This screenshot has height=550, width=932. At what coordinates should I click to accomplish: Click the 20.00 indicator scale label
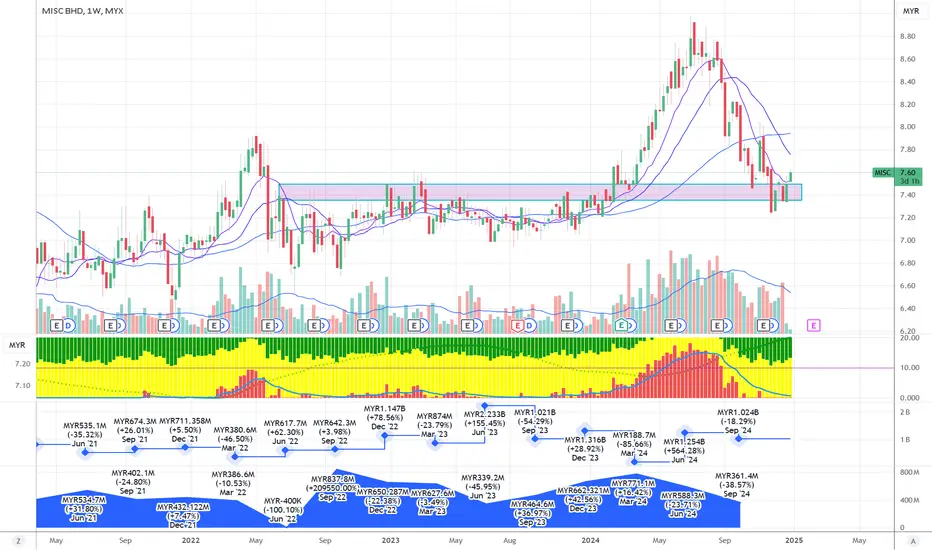pyautogui.click(x=910, y=338)
